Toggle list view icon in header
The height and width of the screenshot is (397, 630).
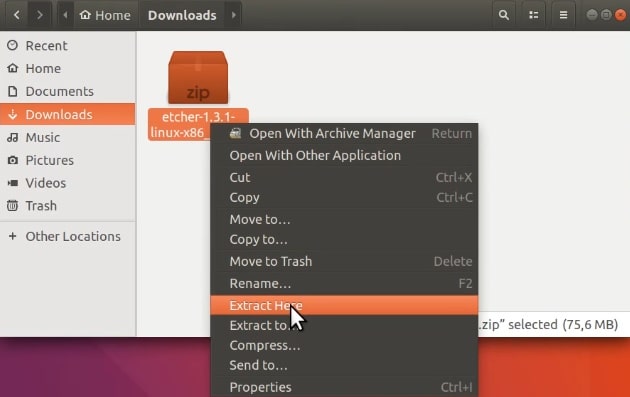534,15
